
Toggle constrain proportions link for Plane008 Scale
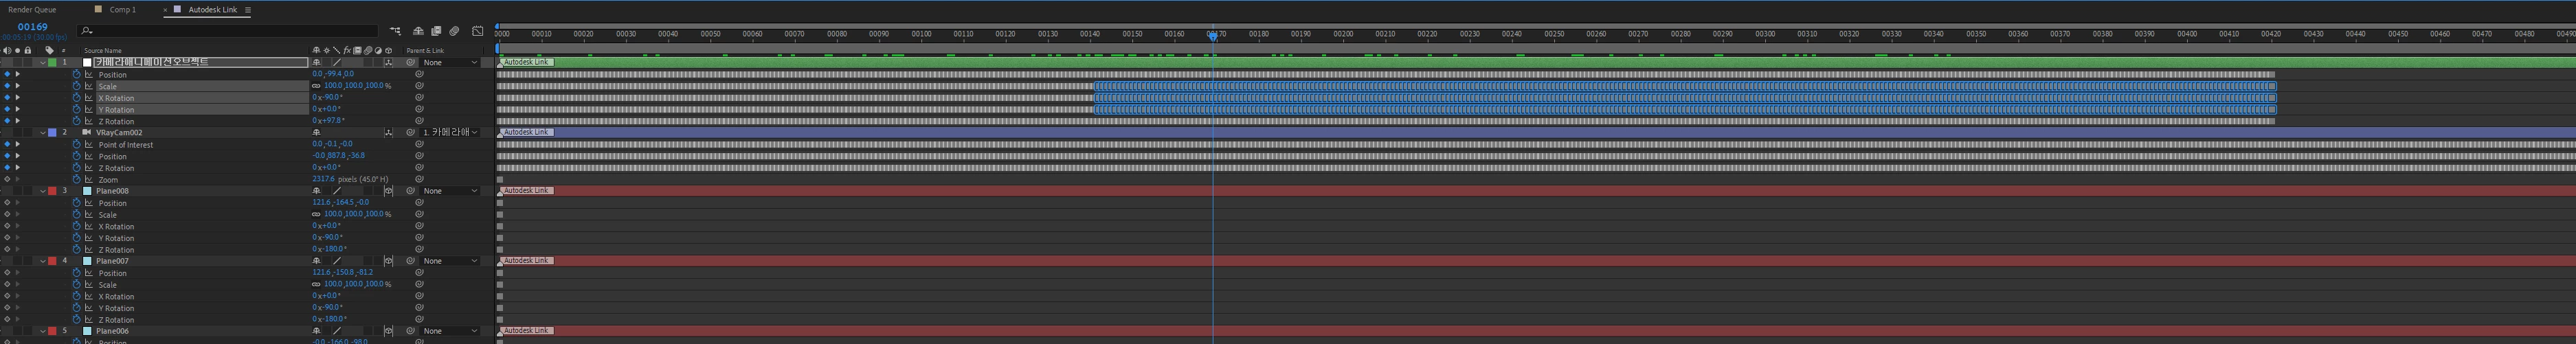(316, 214)
